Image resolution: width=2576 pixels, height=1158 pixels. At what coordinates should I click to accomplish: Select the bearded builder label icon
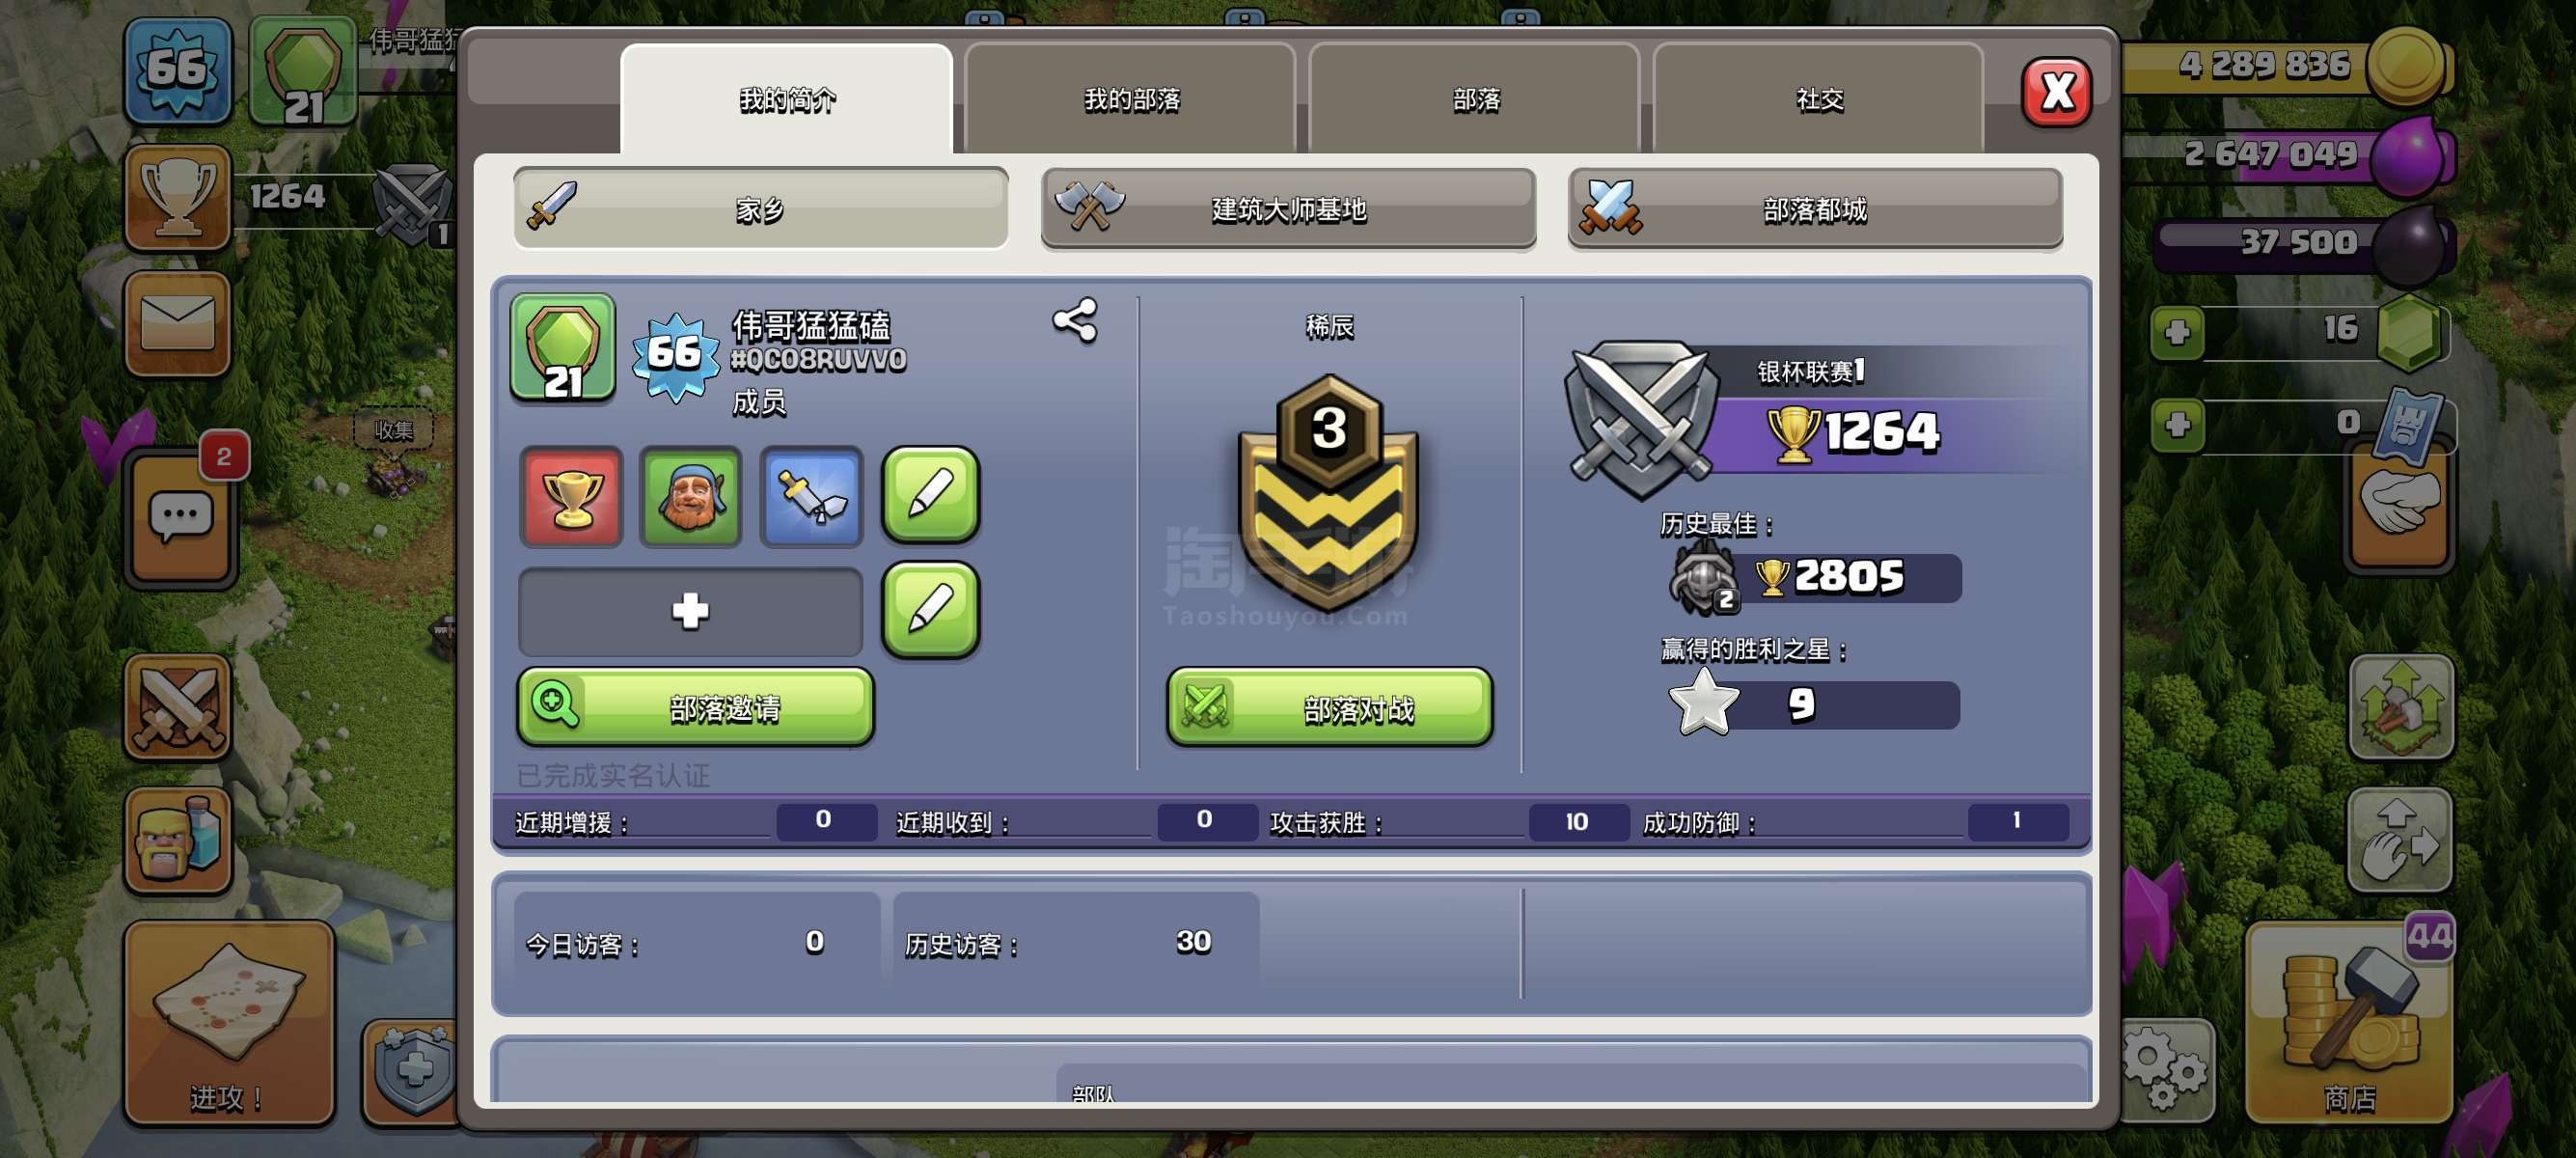click(691, 497)
